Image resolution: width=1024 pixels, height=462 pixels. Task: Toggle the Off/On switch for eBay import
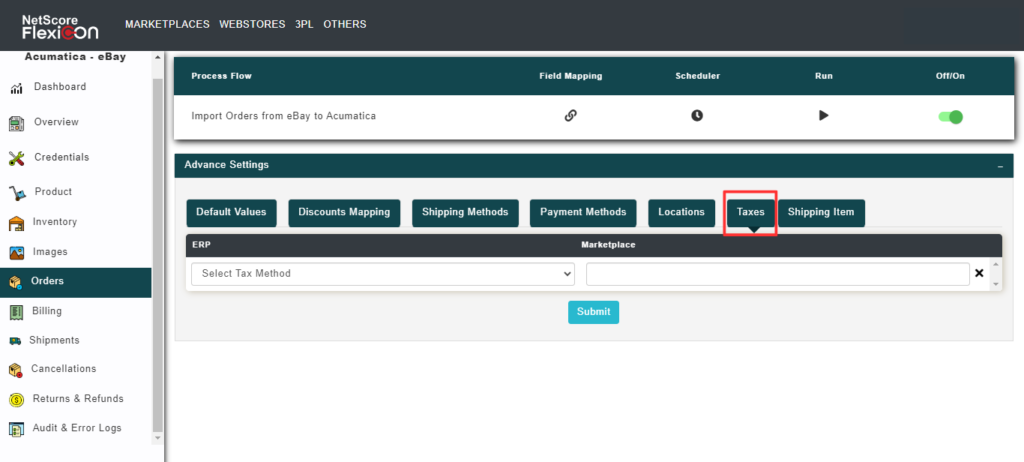pos(950,117)
